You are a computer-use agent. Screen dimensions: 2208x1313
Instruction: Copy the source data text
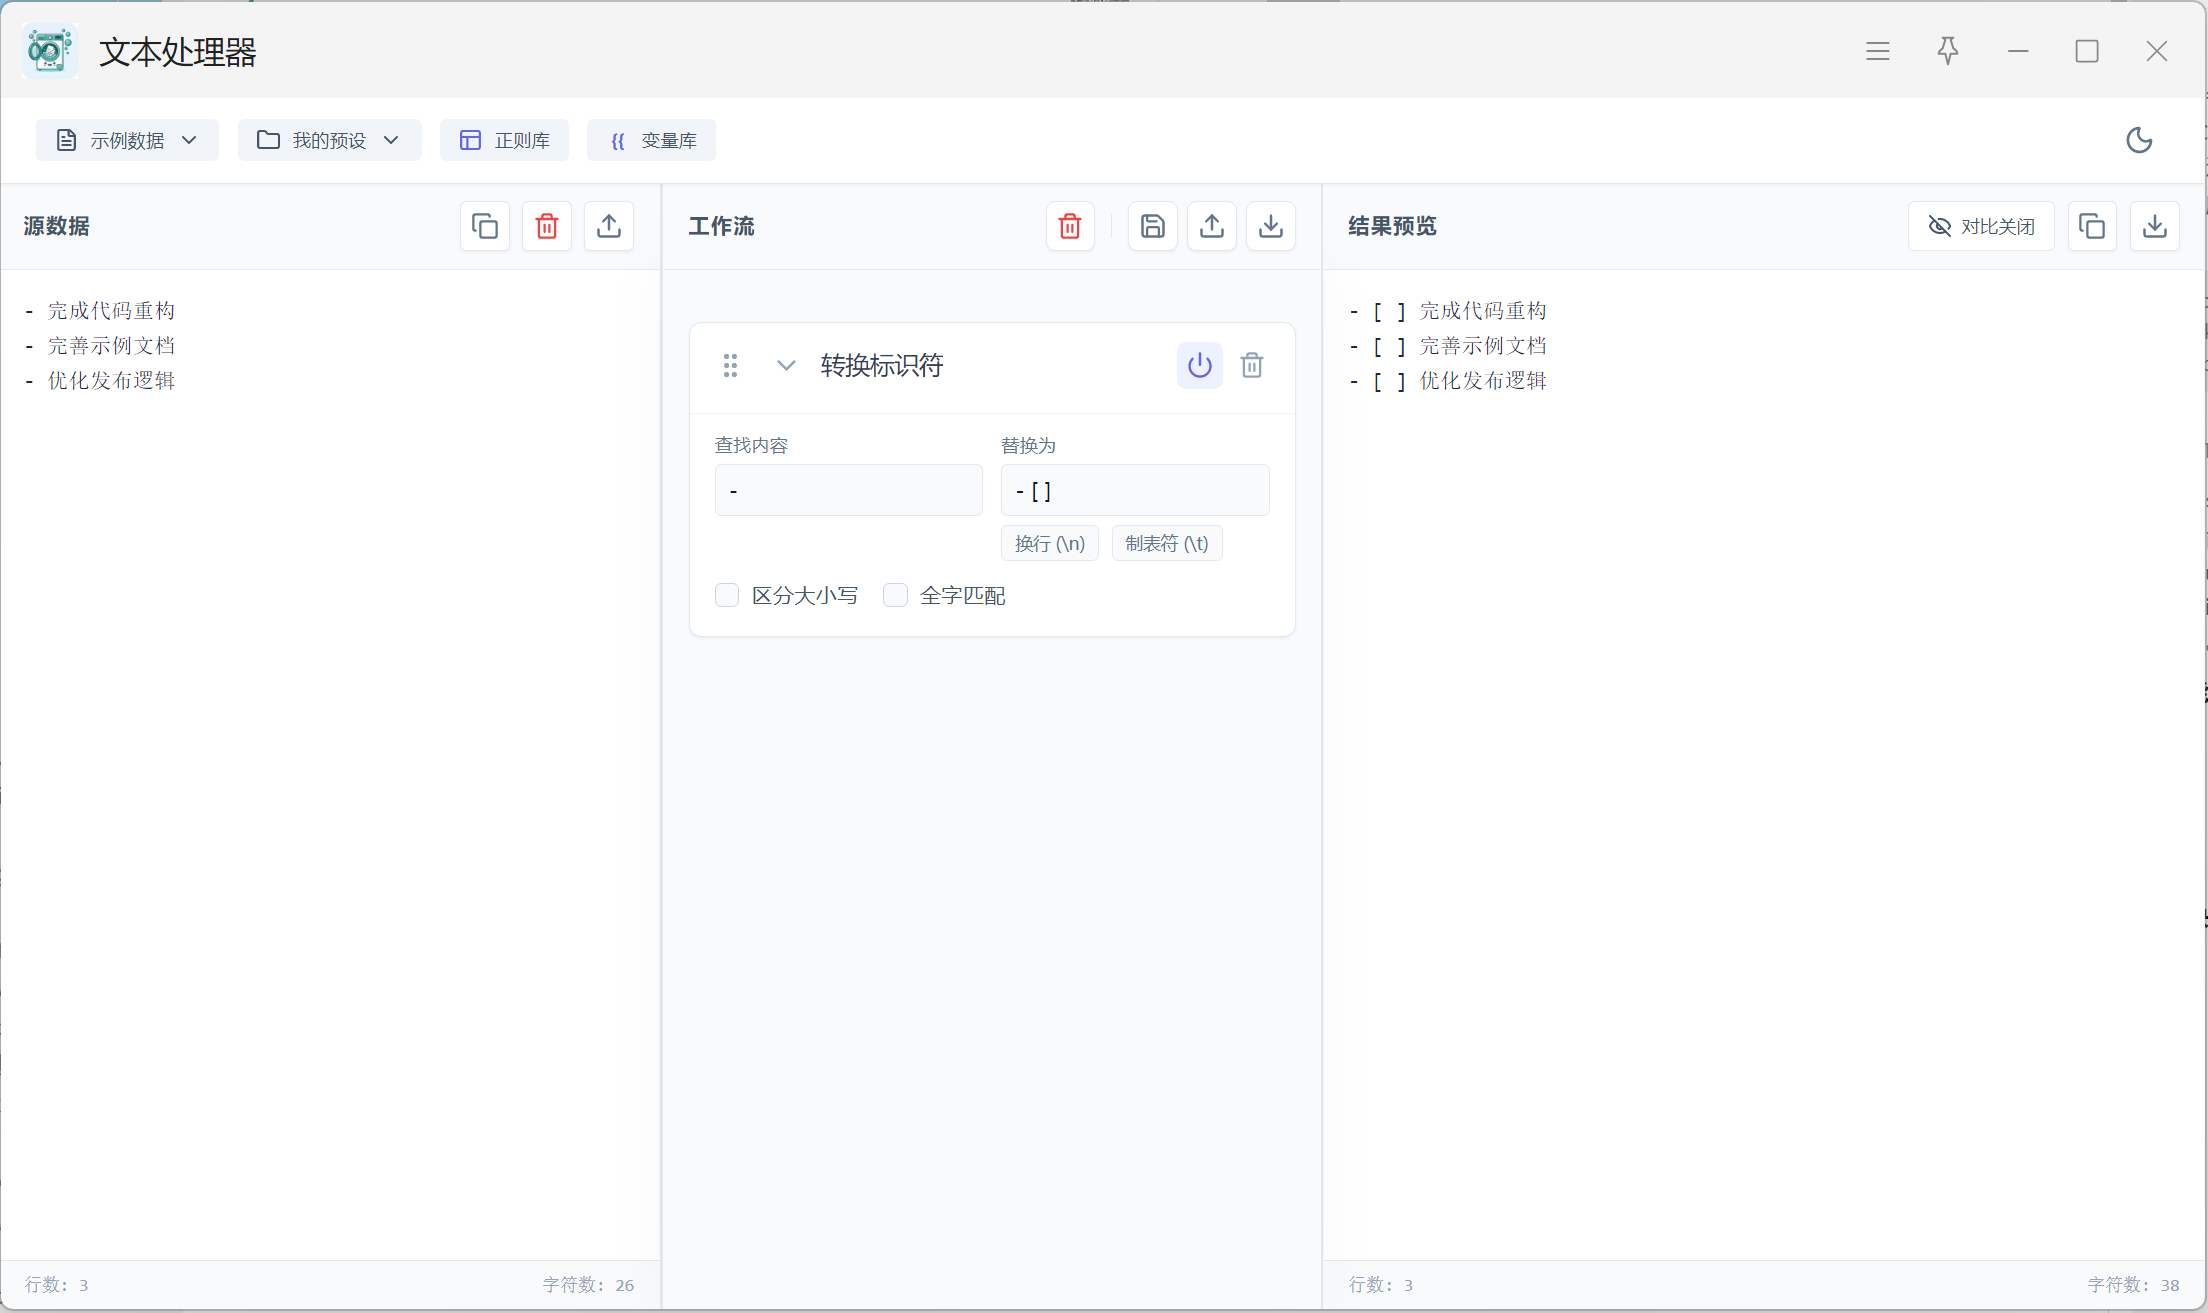coord(485,227)
